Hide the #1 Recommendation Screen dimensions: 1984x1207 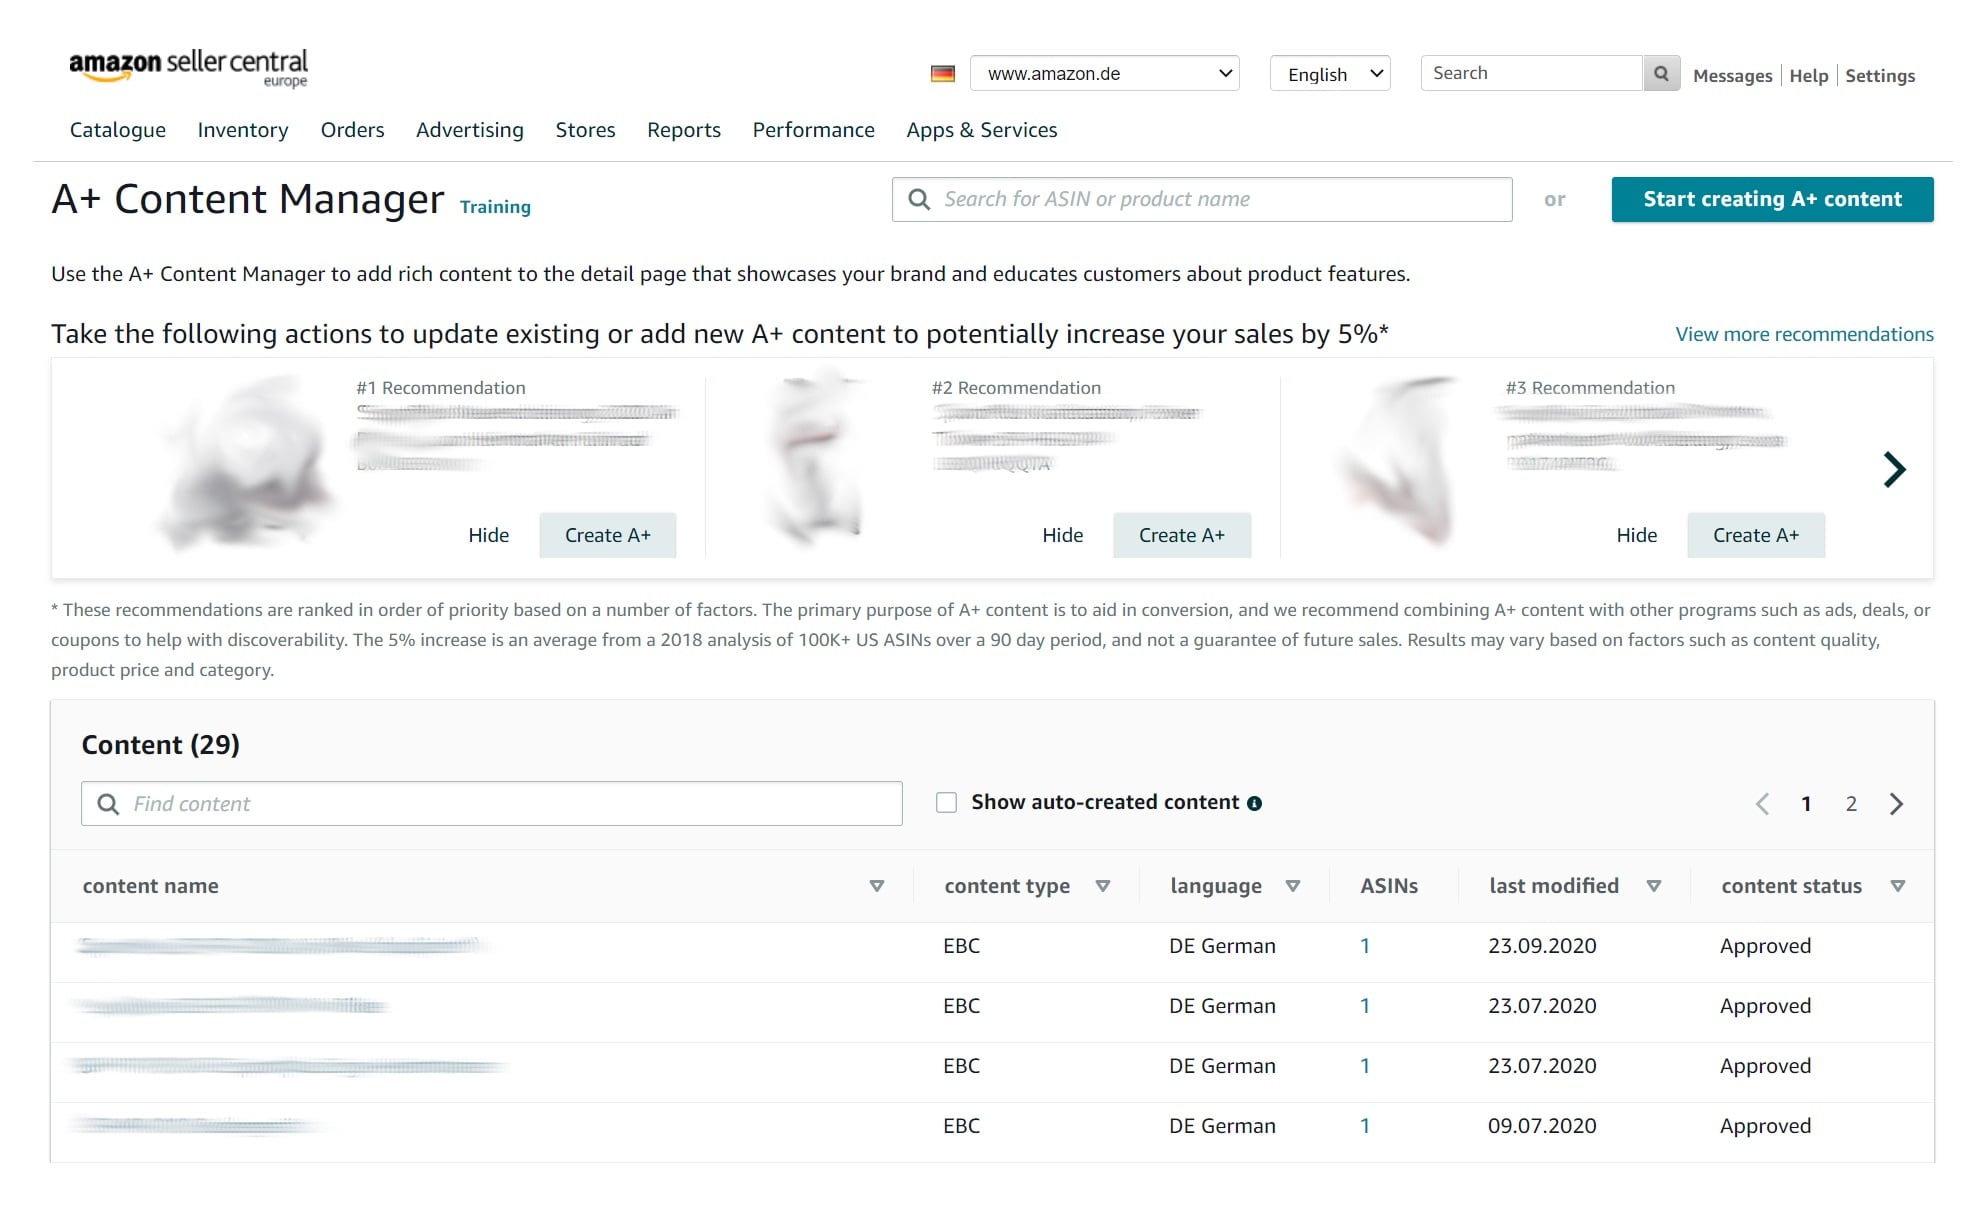(488, 535)
